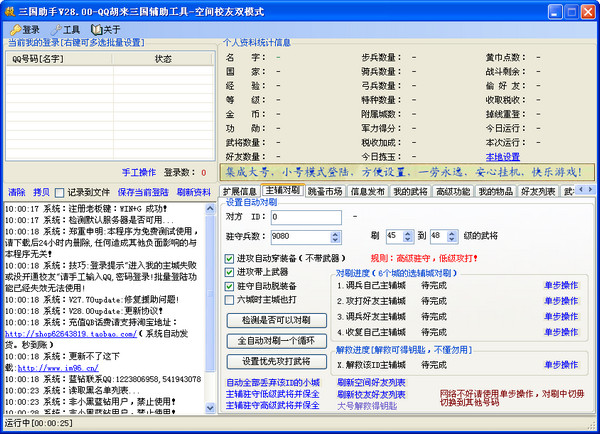Switch to the 我的物品 tab
This screenshot has width=600, height=434.
(x=496, y=191)
